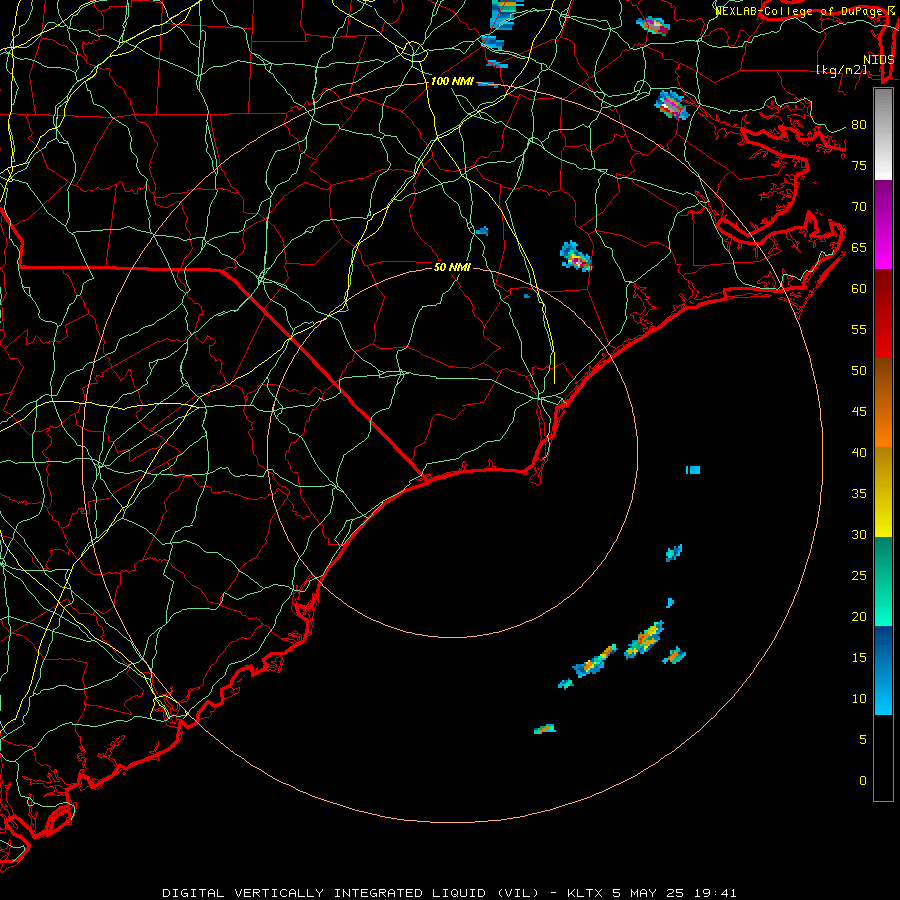Click the "DIGITAL VERTICALLY INTEGRATED LIQUID (VIL)" title
Image resolution: width=900 pixels, height=900 pixels.
point(351,893)
